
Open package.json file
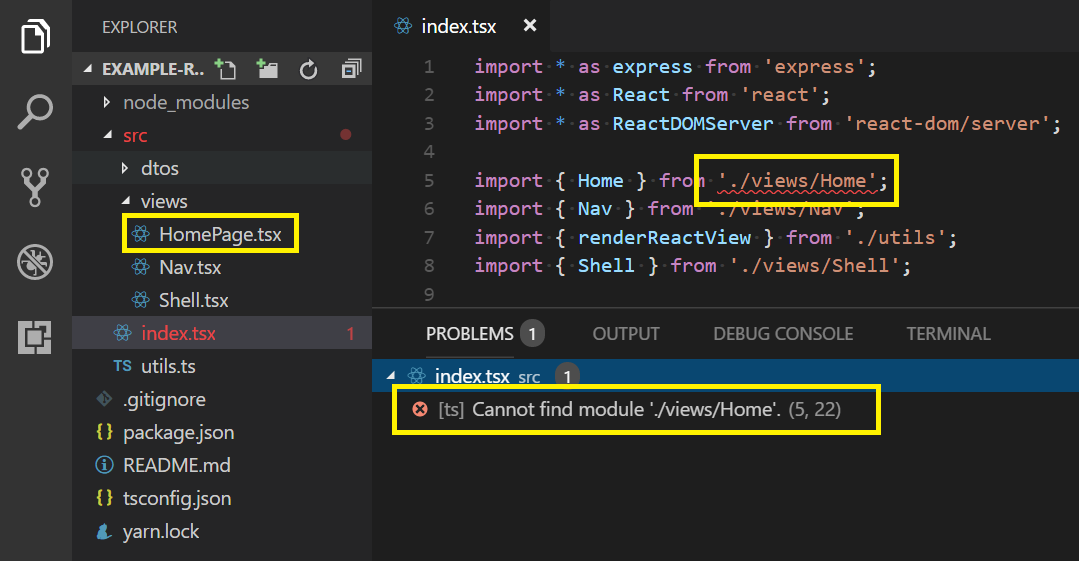click(178, 432)
